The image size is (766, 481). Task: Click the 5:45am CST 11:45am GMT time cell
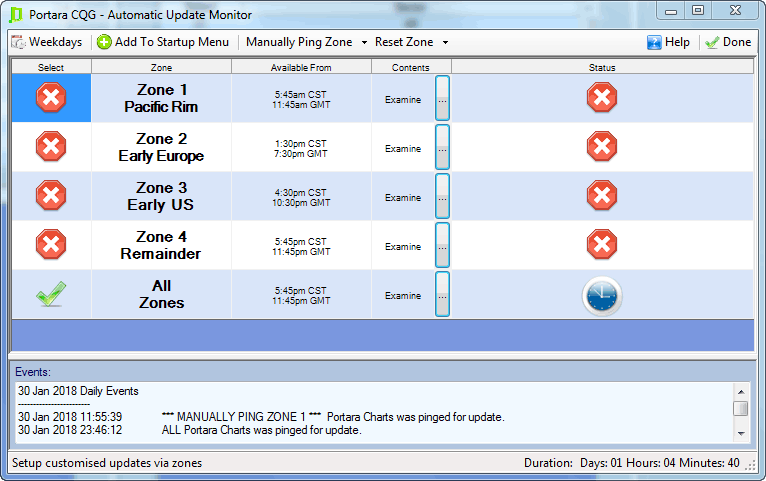301,100
